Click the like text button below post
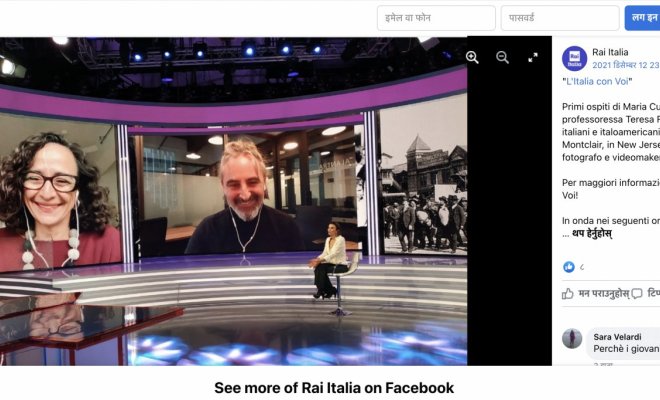This screenshot has width=660, height=400. pyautogui.click(x=604, y=293)
